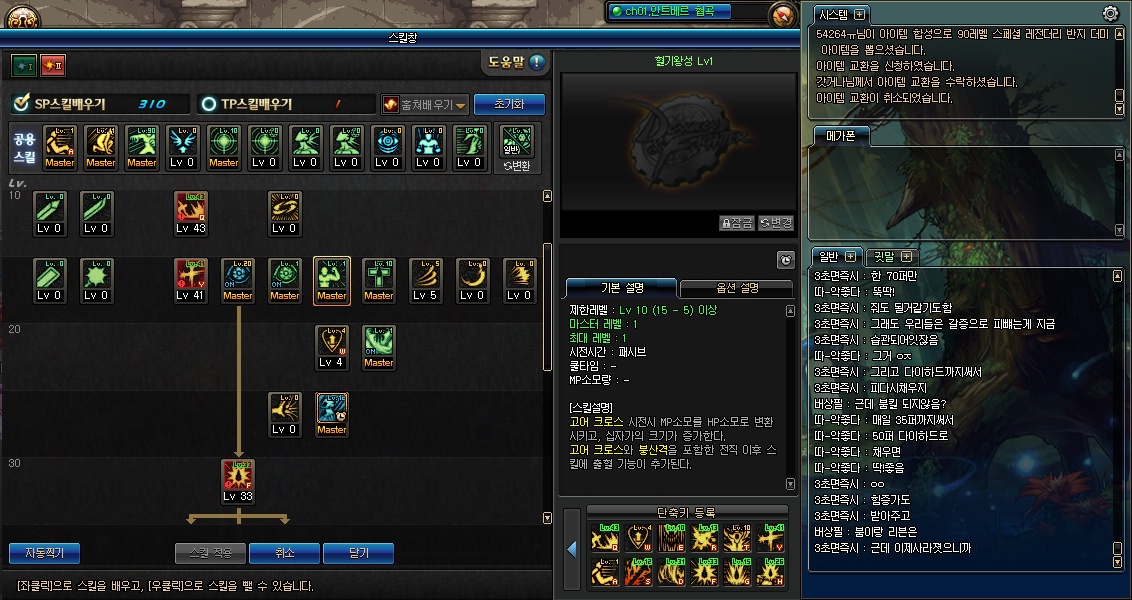Select the TP스킬배우기 radio option

[x=209, y=104]
